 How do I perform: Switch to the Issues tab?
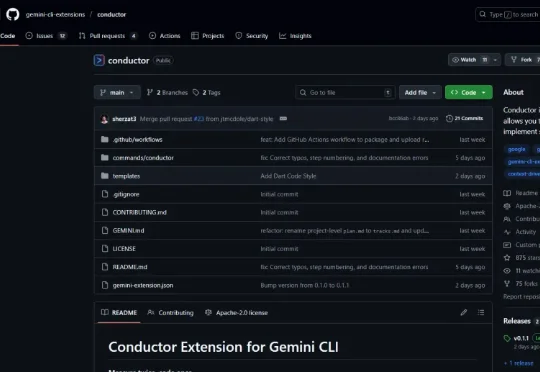pyautogui.click(x=46, y=36)
